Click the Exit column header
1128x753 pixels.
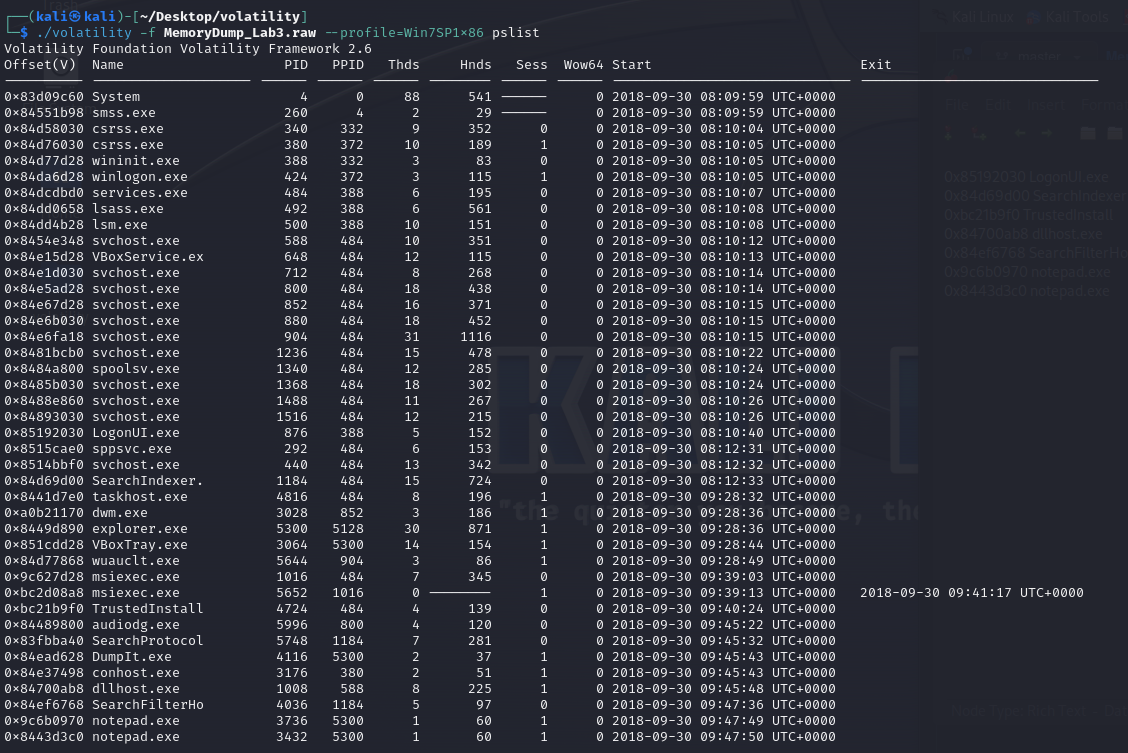click(x=875, y=65)
